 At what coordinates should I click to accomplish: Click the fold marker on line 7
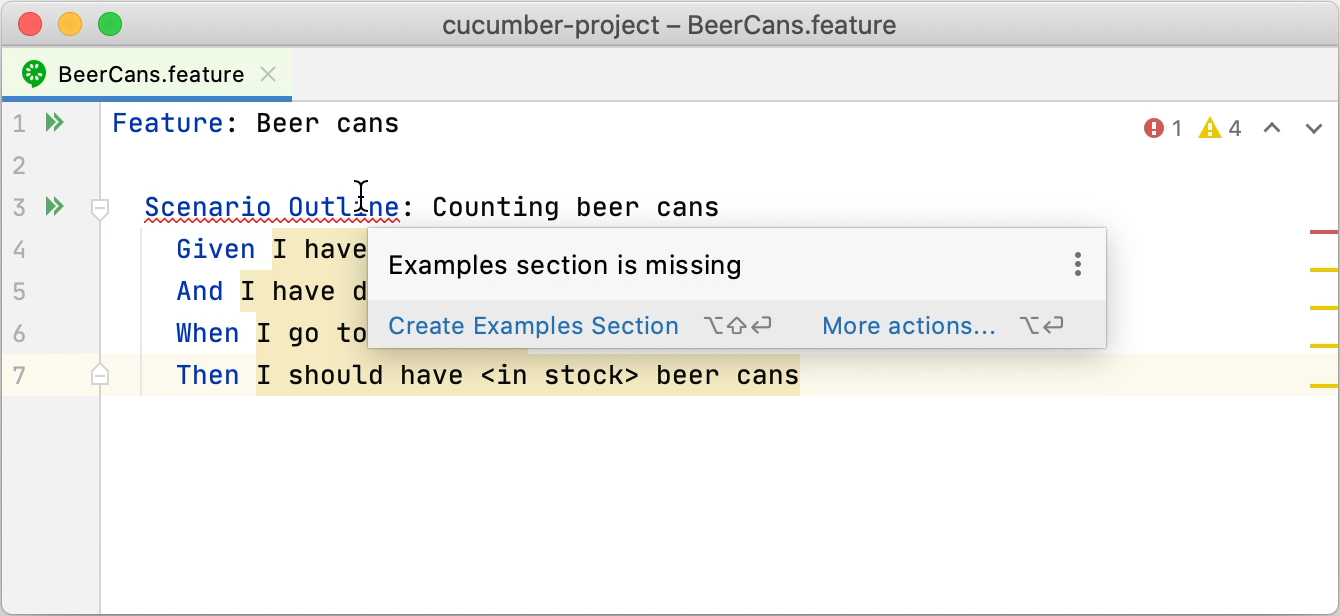click(100, 374)
